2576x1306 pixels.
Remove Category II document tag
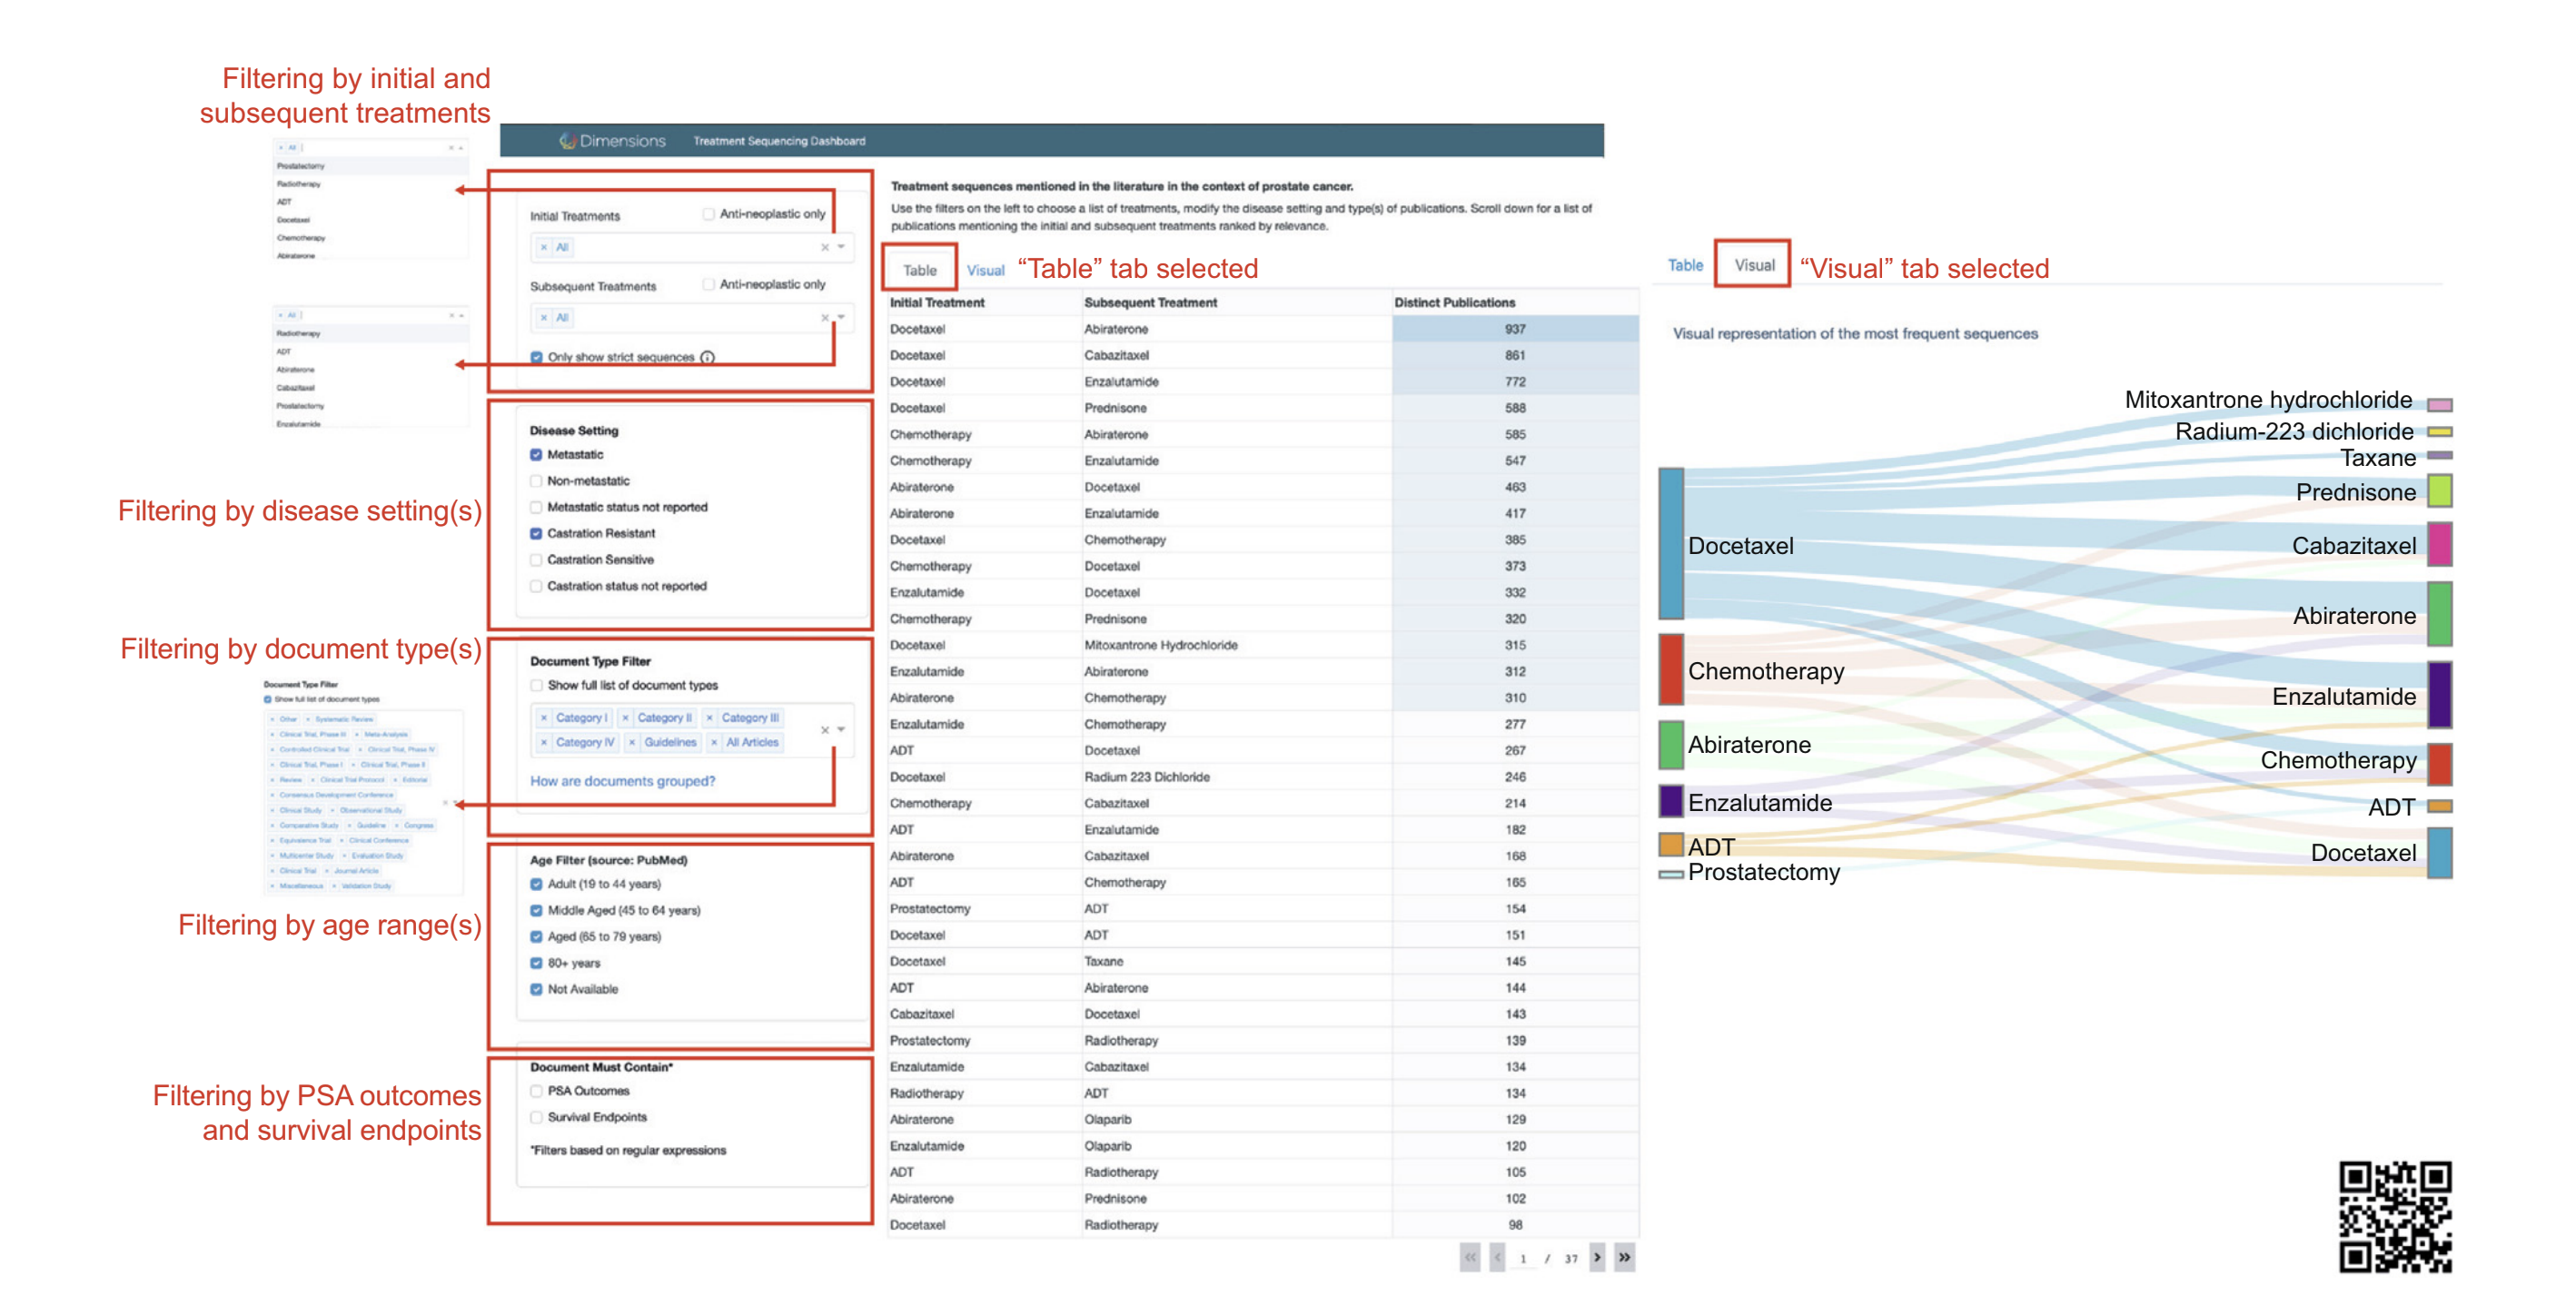[x=625, y=718]
